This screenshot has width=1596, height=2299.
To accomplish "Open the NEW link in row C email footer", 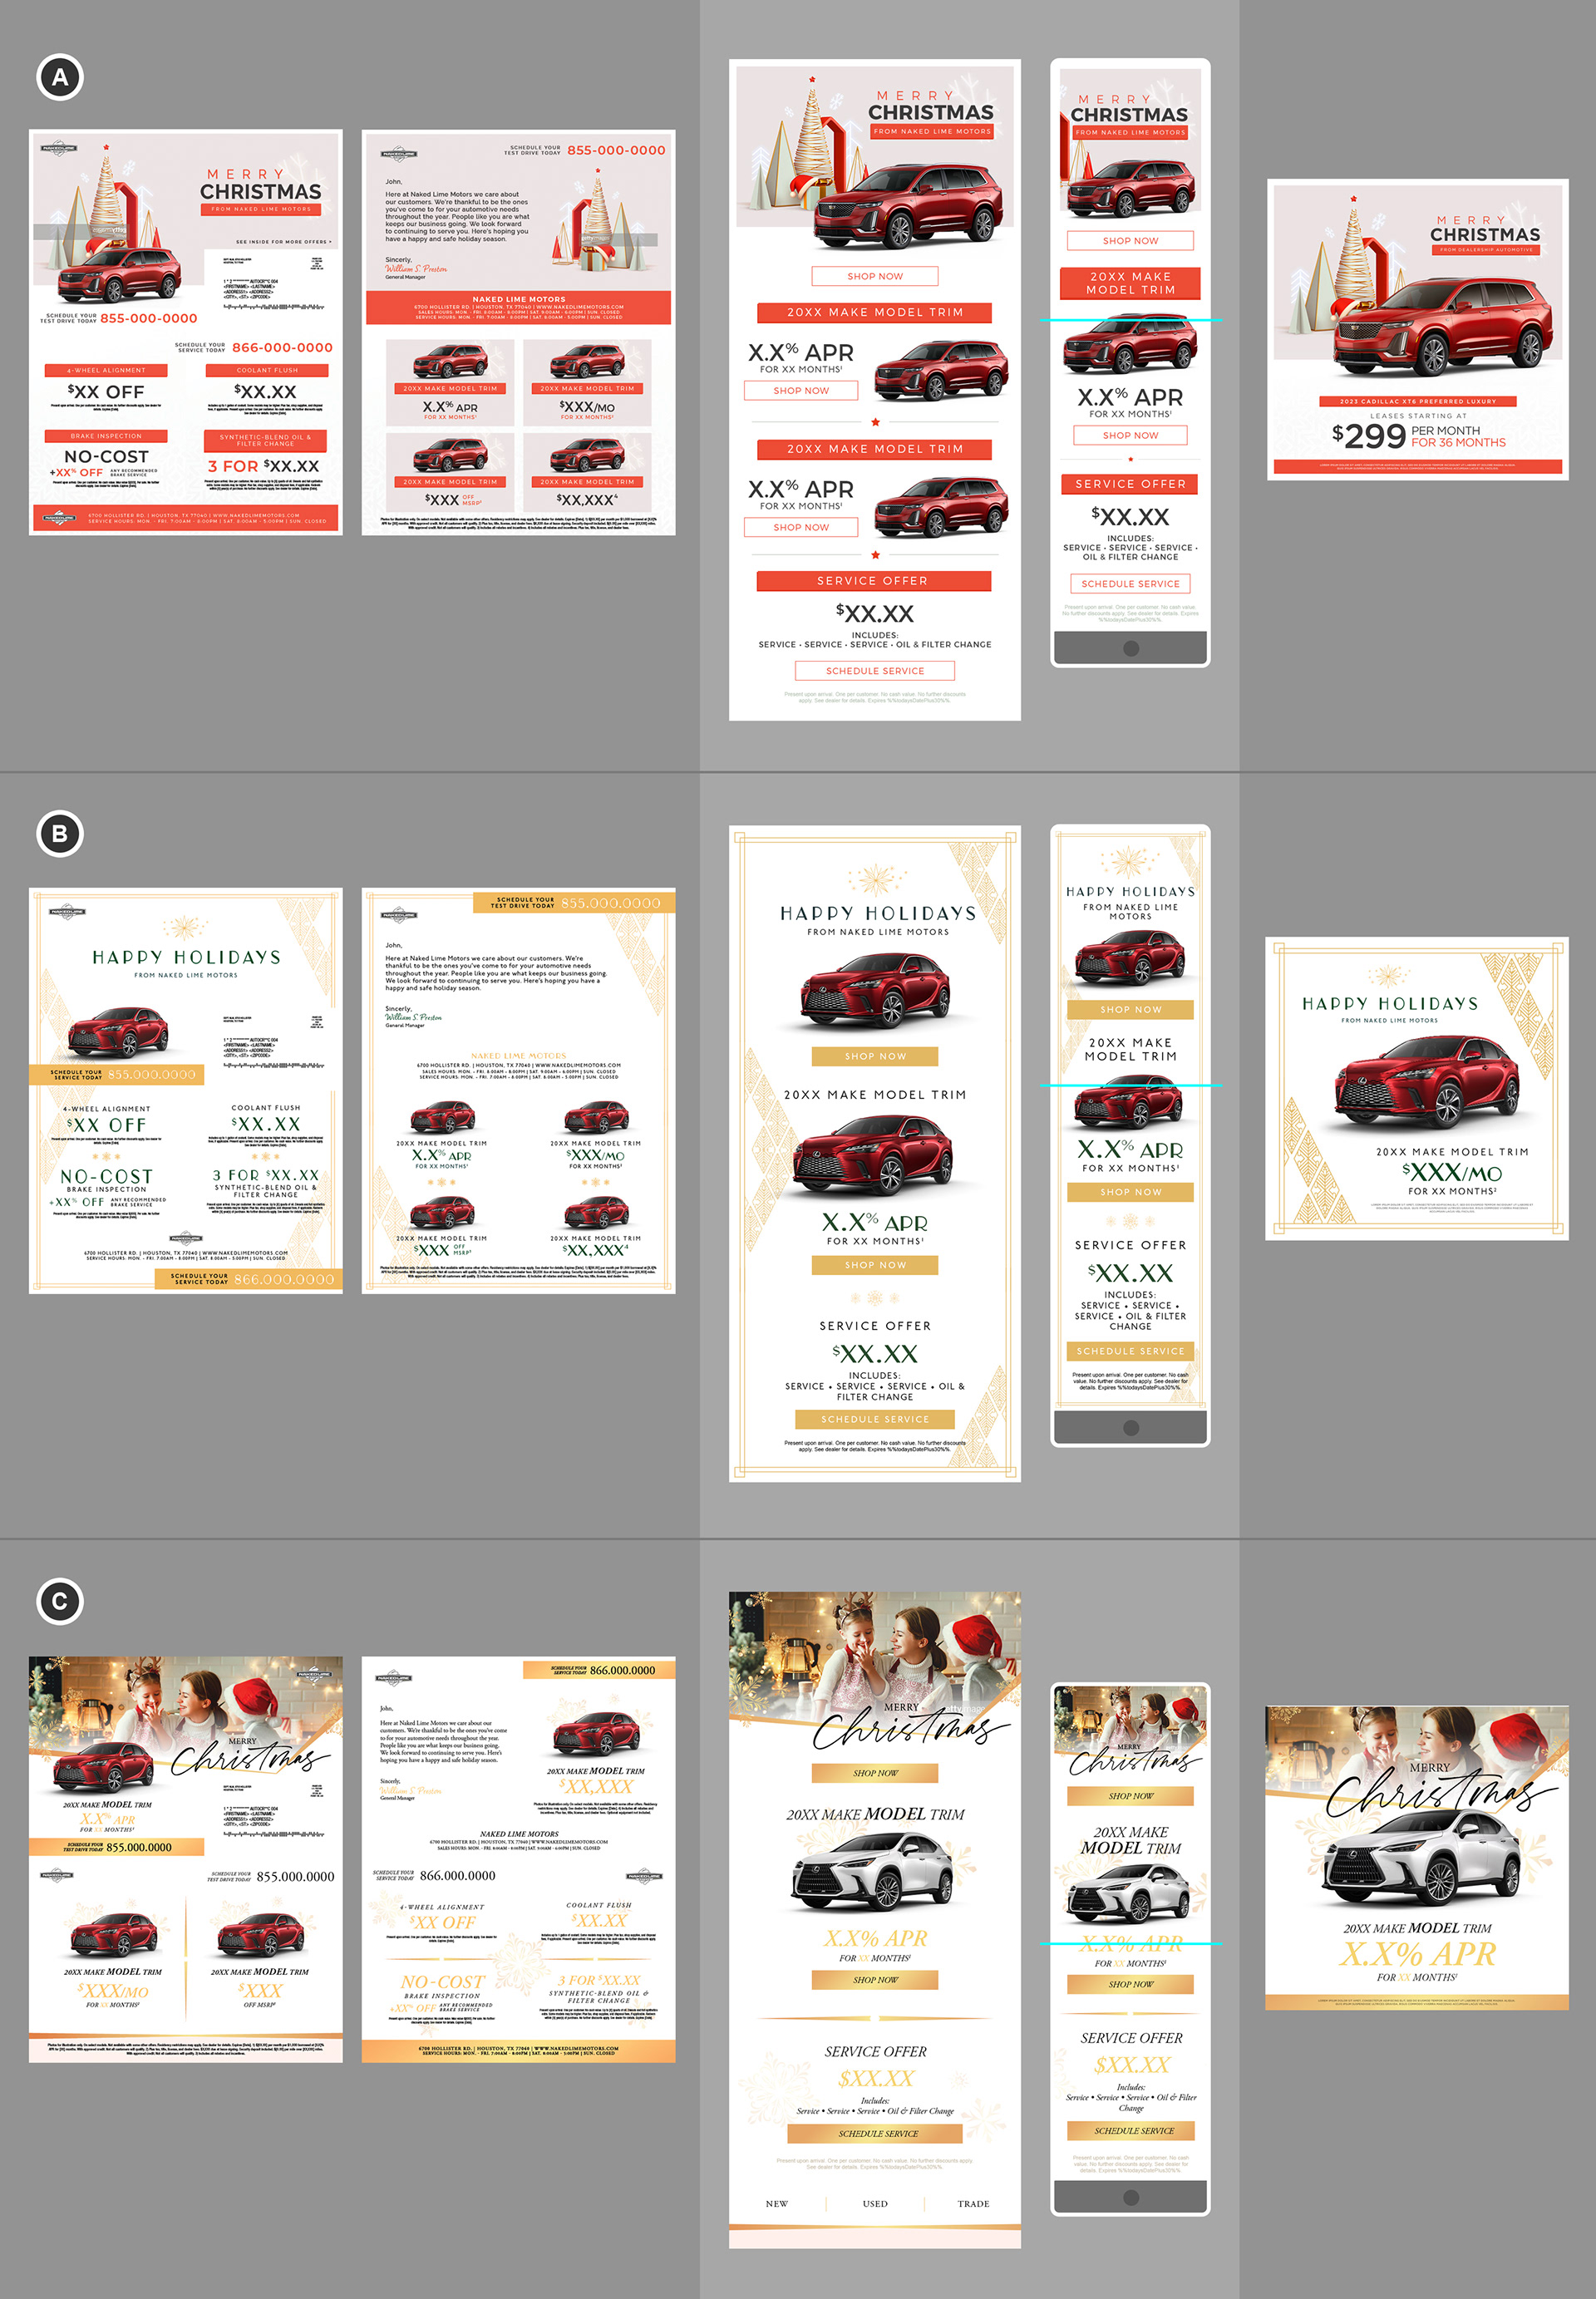I will (777, 2203).
